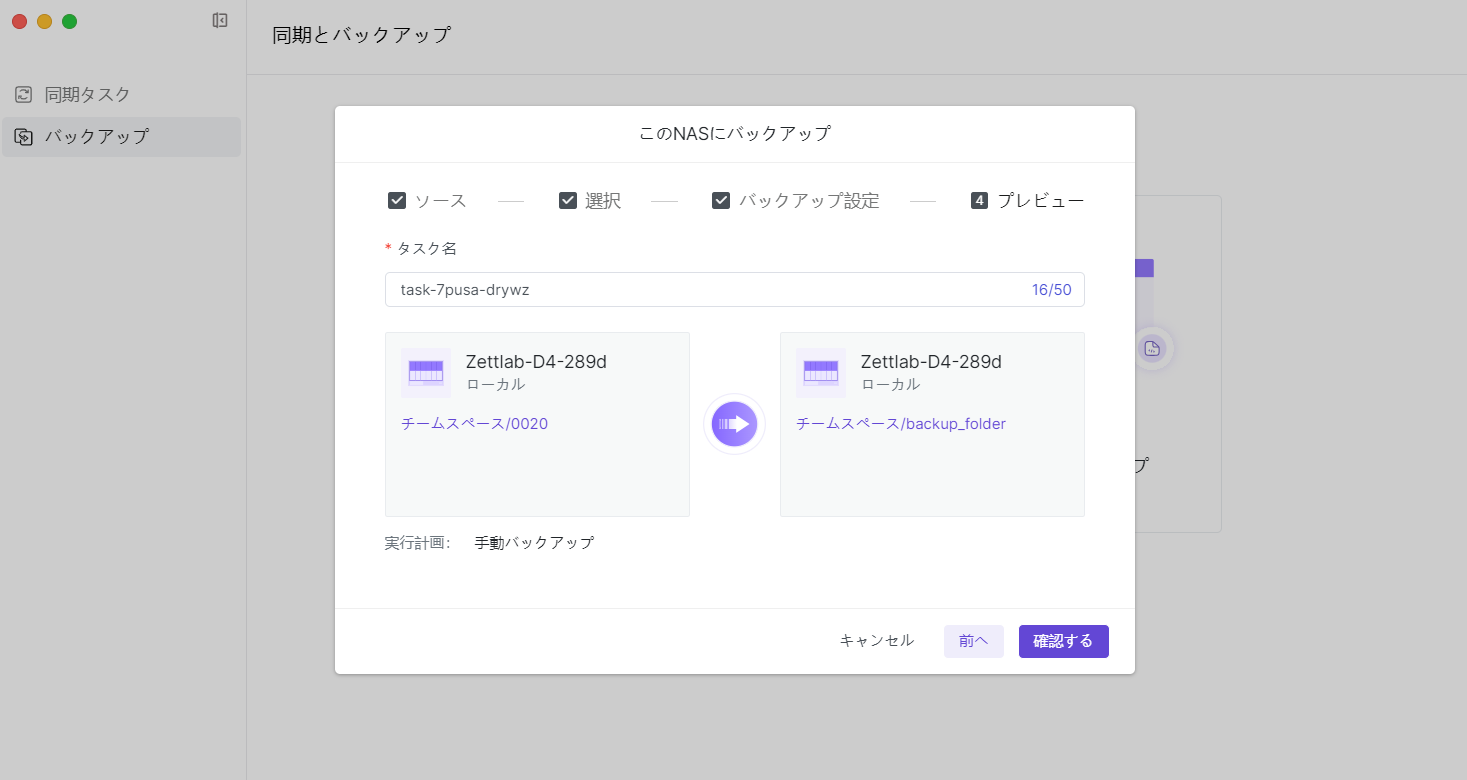
Task: Click the 前へ button
Action: pyautogui.click(x=973, y=641)
